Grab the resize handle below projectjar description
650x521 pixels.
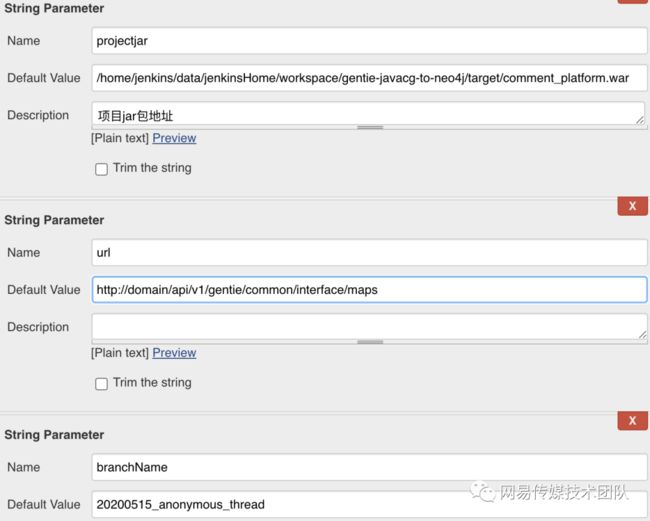370,128
